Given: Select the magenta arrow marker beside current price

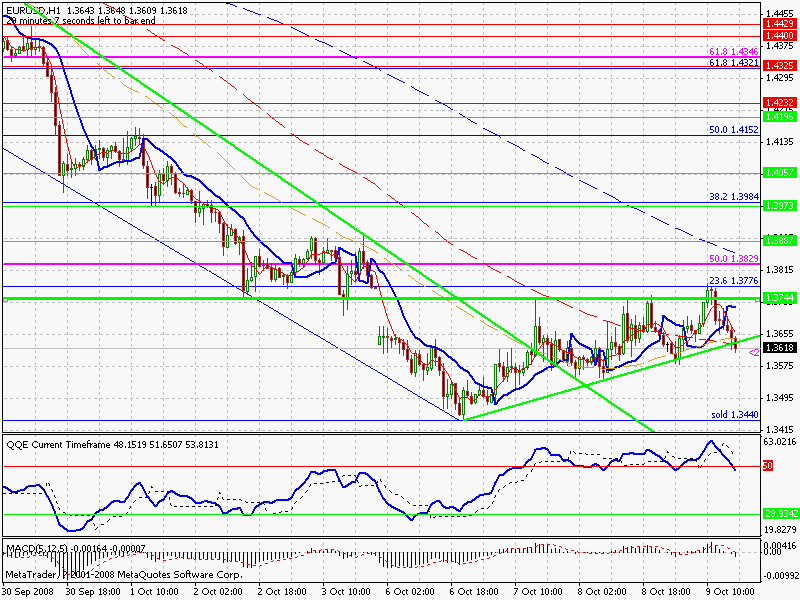Looking at the screenshot, I should (x=754, y=353).
